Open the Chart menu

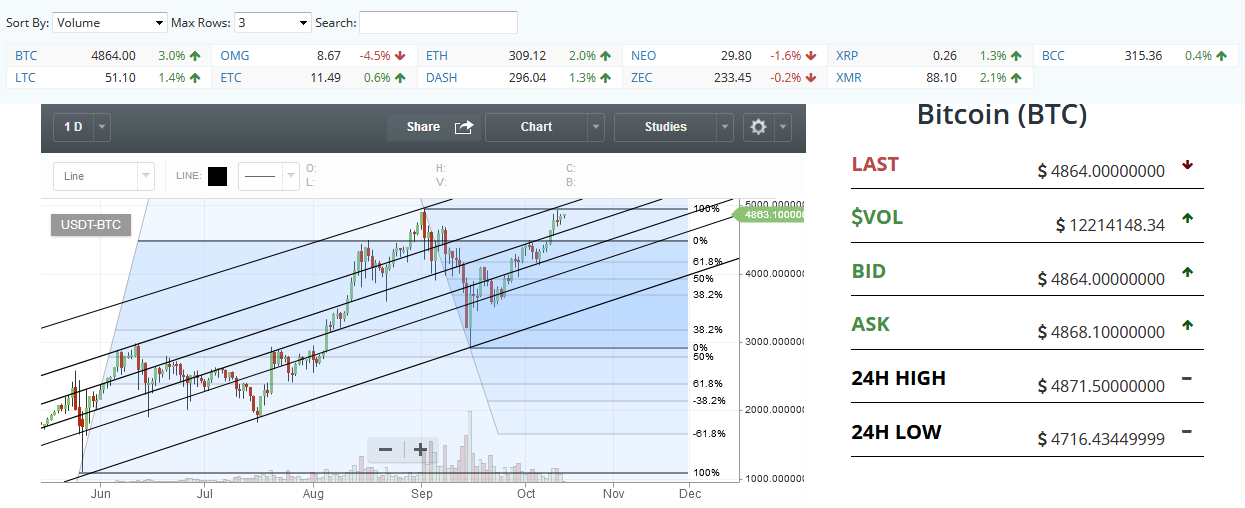pyautogui.click(x=536, y=127)
